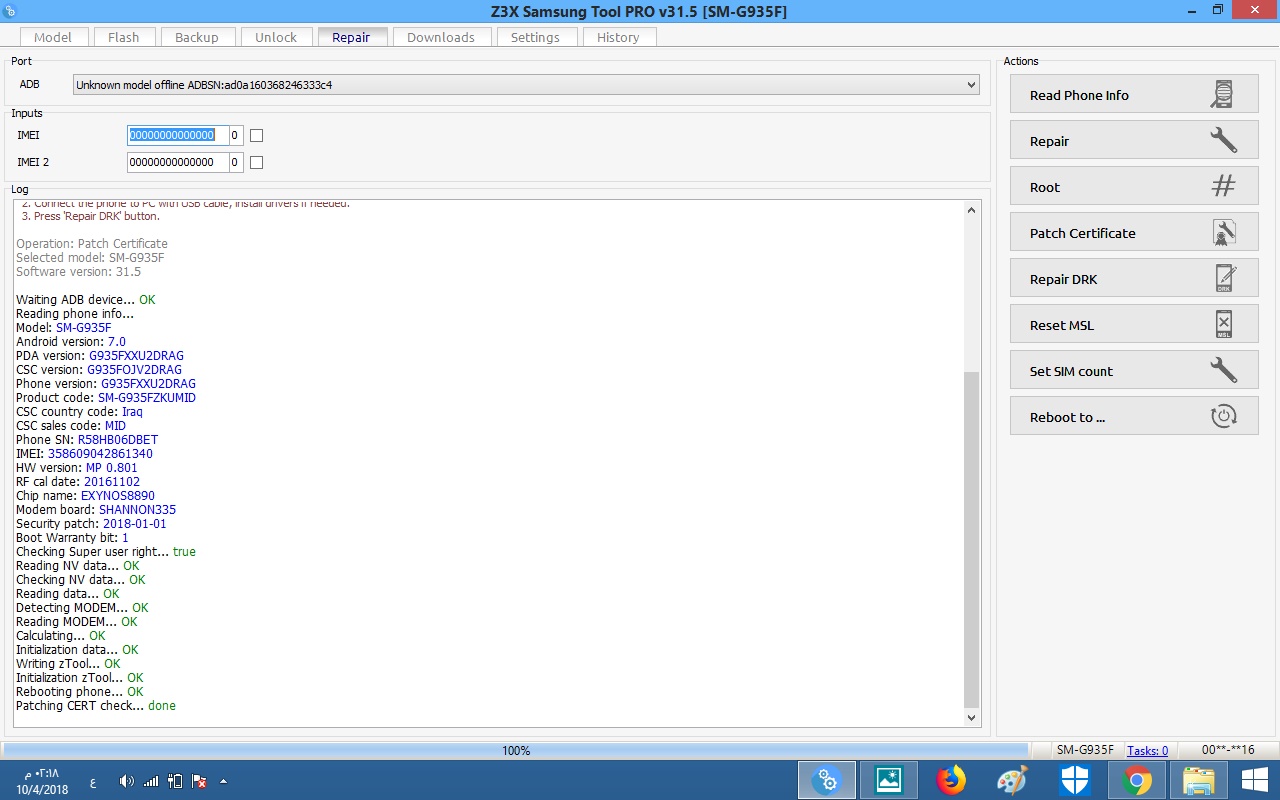Click log line PDA version: G935FXXU2DRAG
Image resolution: width=1280 pixels, height=800 pixels.
[x=100, y=356]
